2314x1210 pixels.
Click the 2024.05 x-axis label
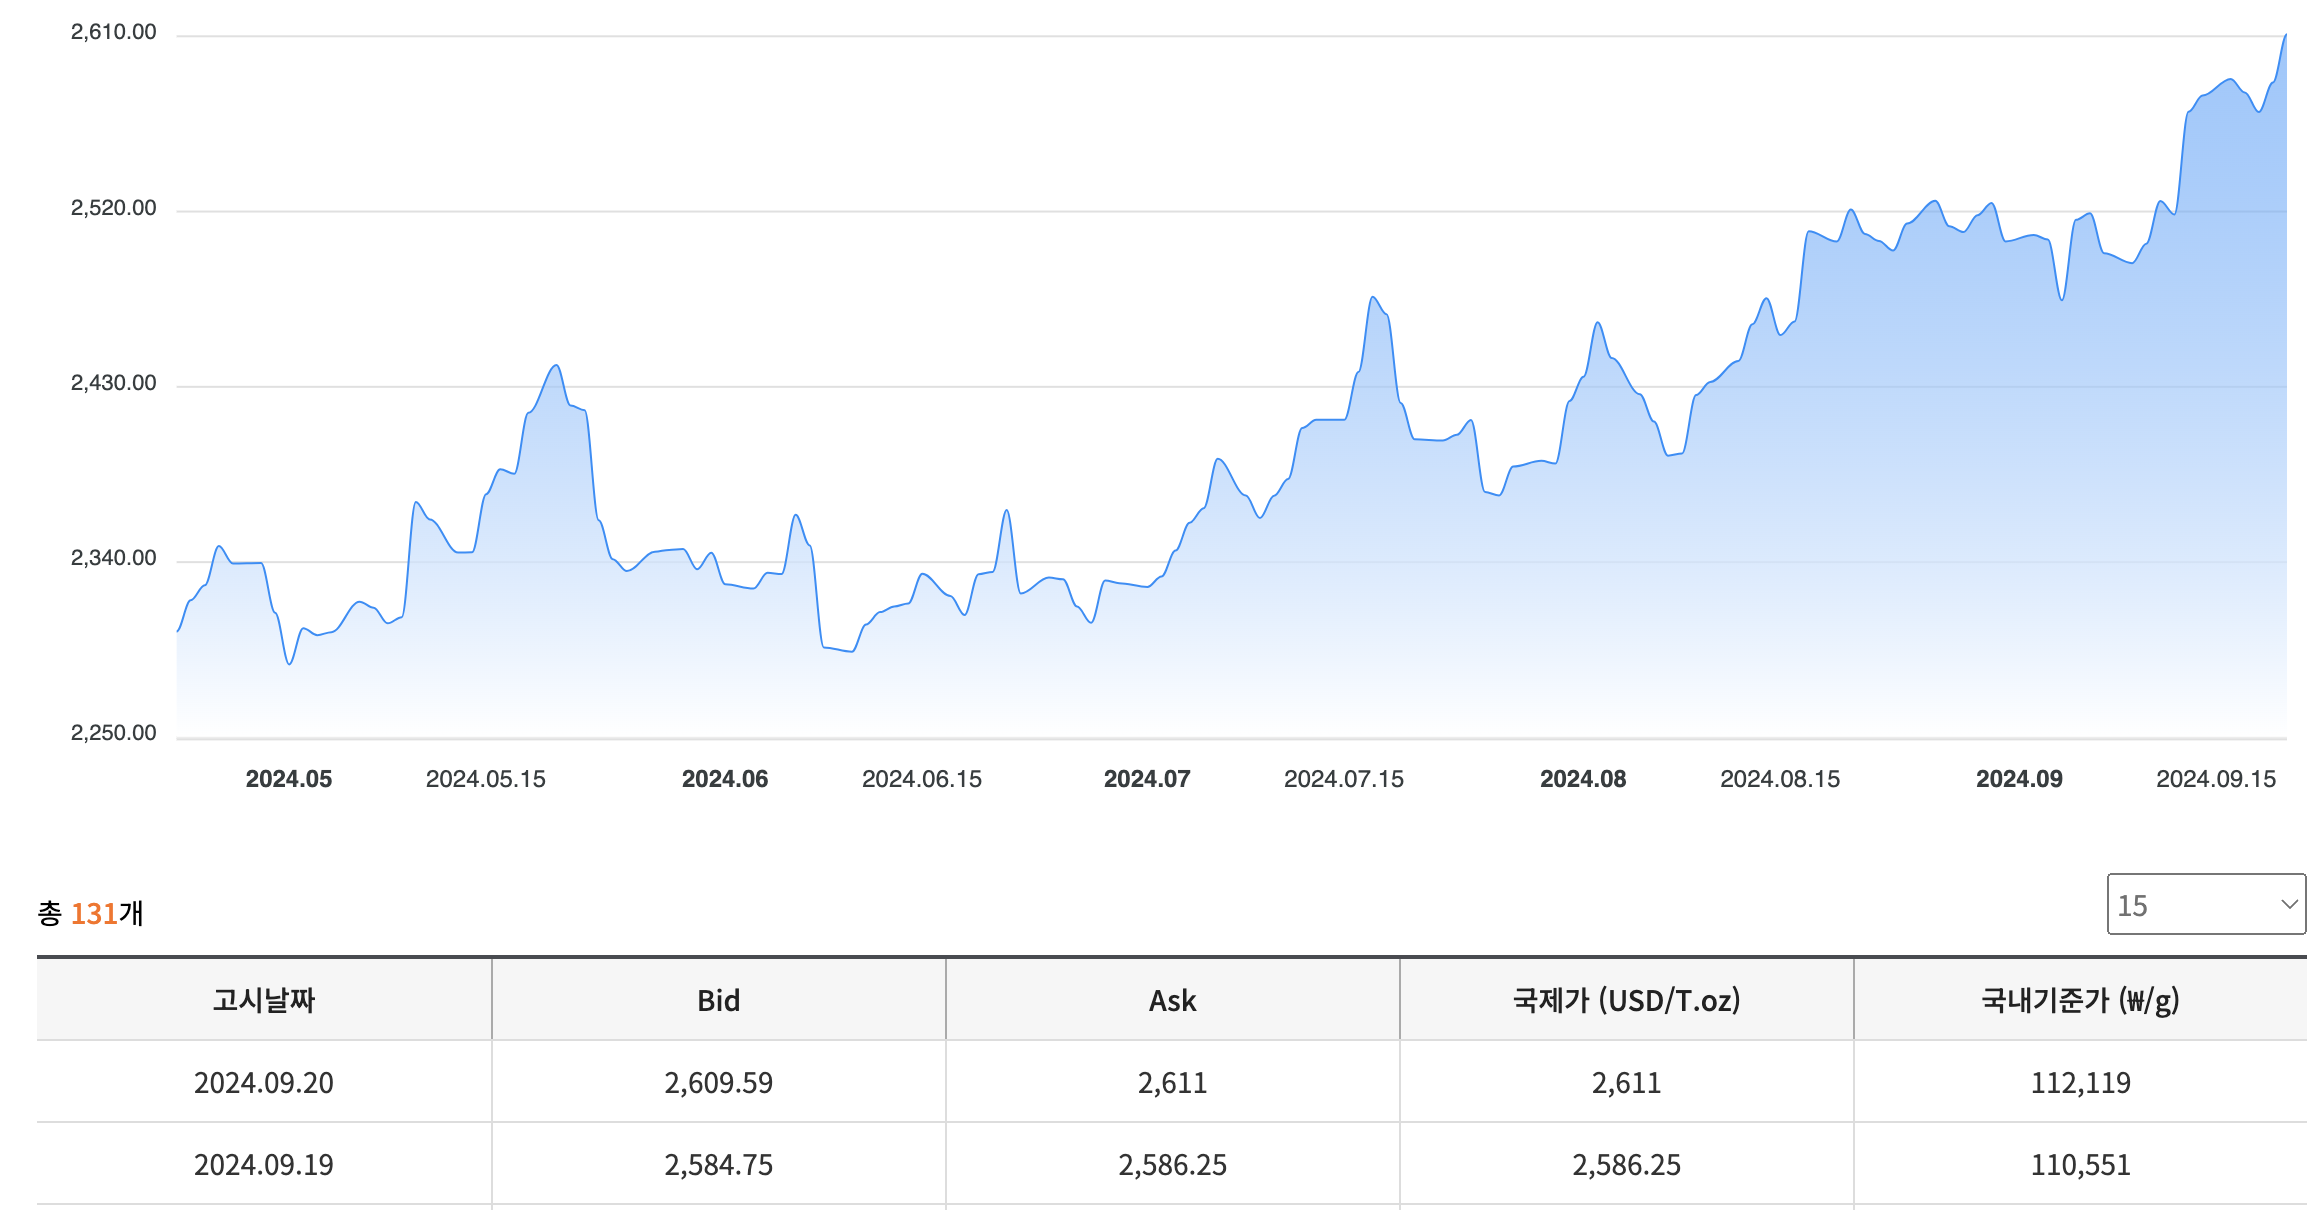pos(289,779)
